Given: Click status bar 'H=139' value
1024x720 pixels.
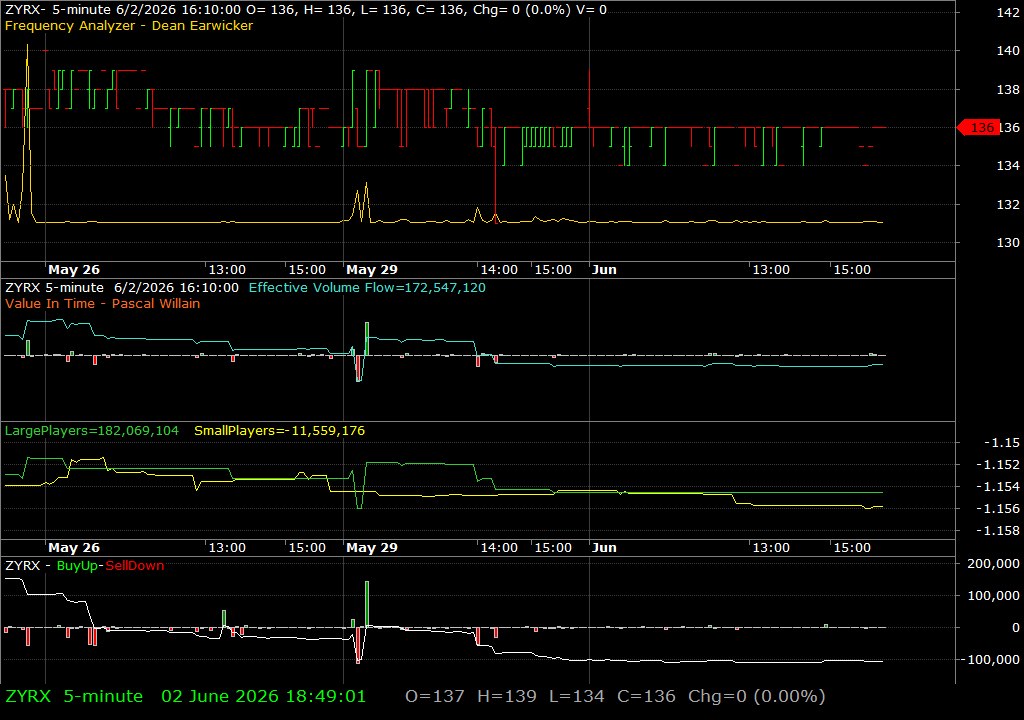Looking at the screenshot, I should (x=507, y=696).
